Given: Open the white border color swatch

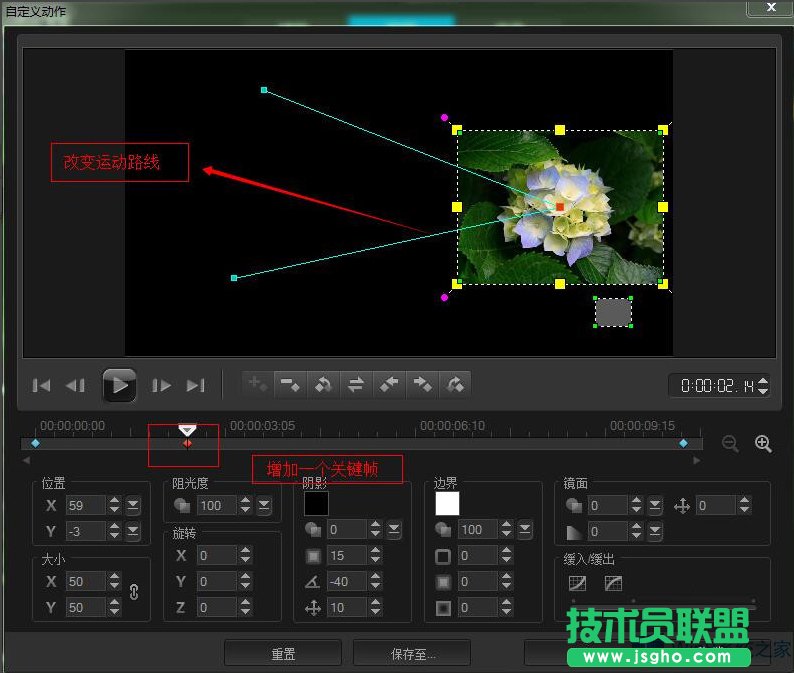Looking at the screenshot, I should click(446, 503).
